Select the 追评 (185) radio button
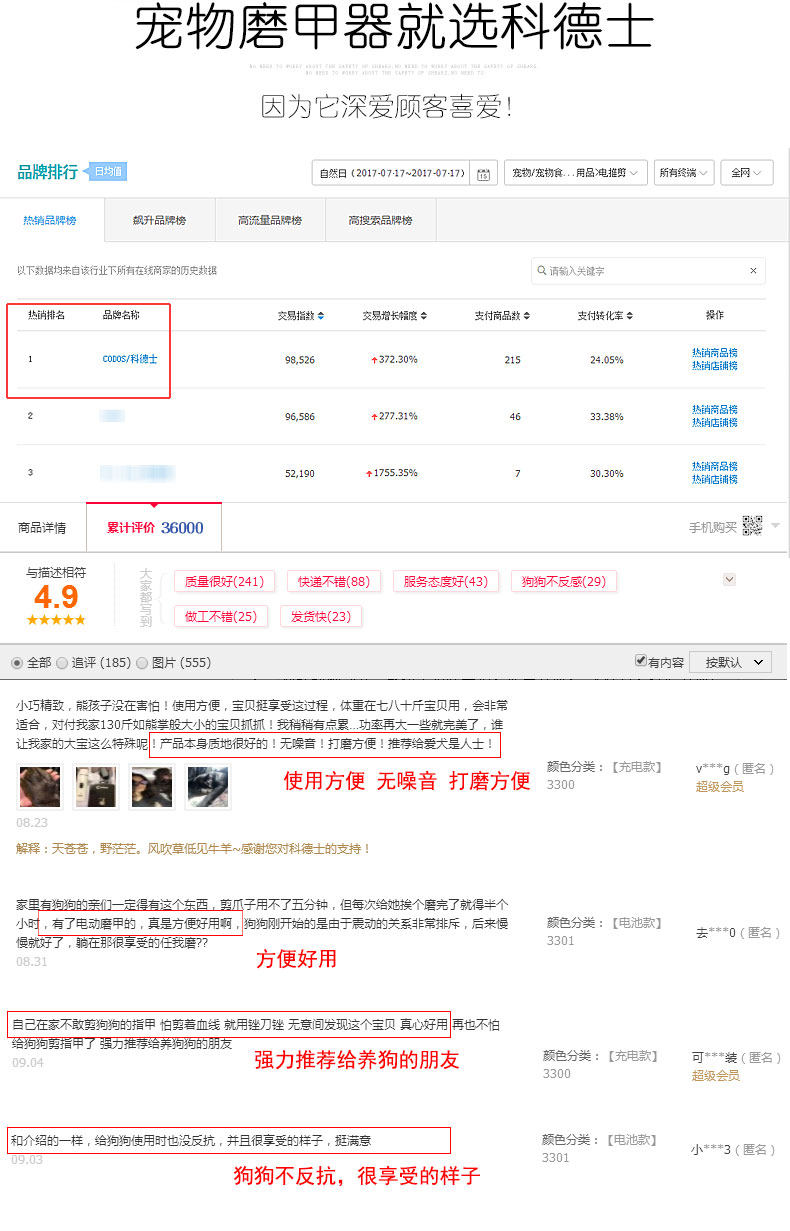Viewport: 790px width, 1231px height. point(62,663)
